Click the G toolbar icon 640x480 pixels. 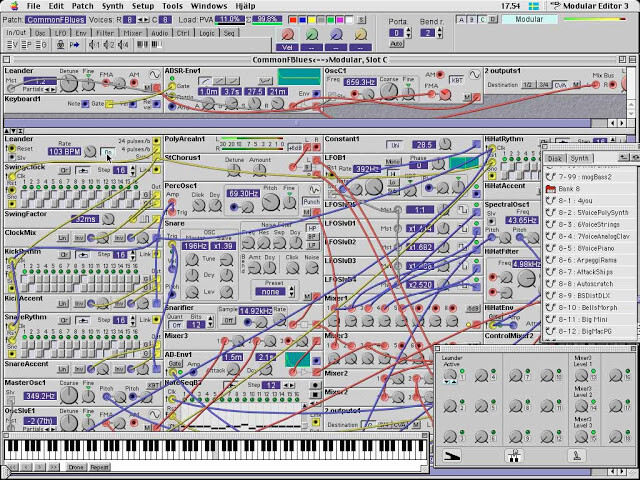[41, 45]
